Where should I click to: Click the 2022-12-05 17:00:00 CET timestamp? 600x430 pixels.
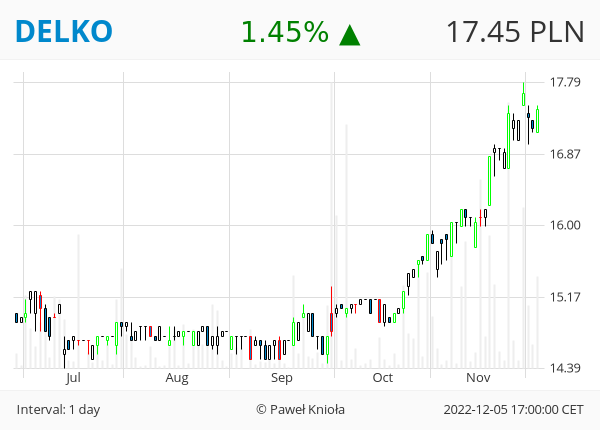(x=514, y=410)
